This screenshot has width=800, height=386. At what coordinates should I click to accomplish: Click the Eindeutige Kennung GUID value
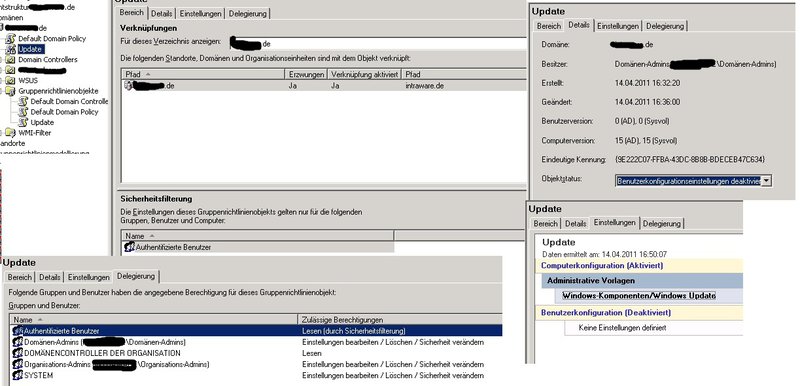690,160
